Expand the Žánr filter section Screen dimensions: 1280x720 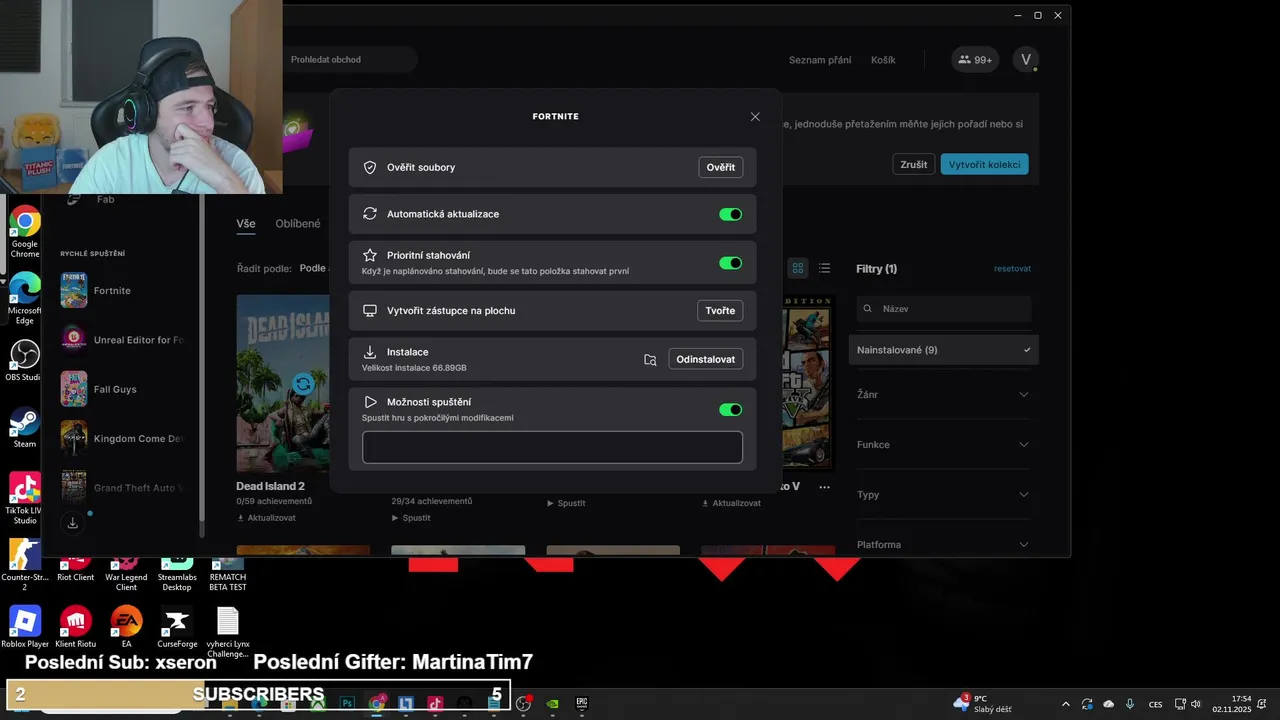click(944, 395)
